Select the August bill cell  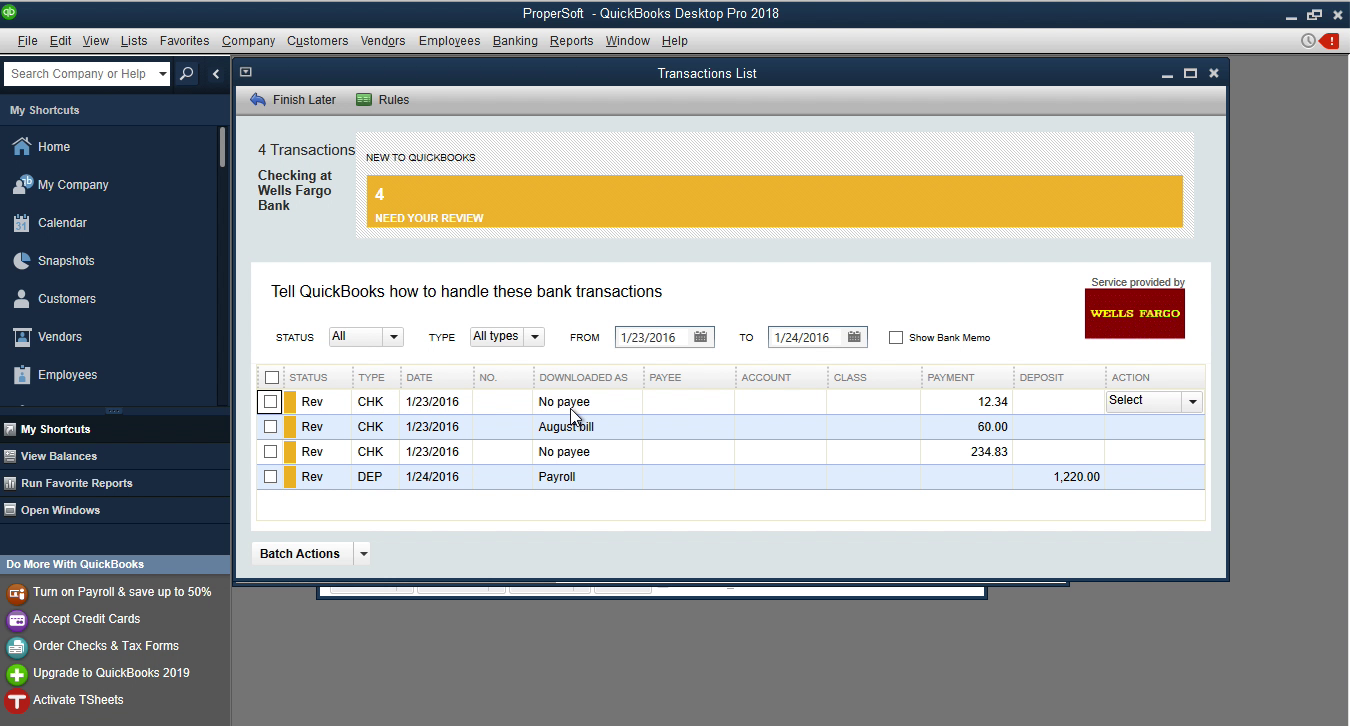(588, 426)
